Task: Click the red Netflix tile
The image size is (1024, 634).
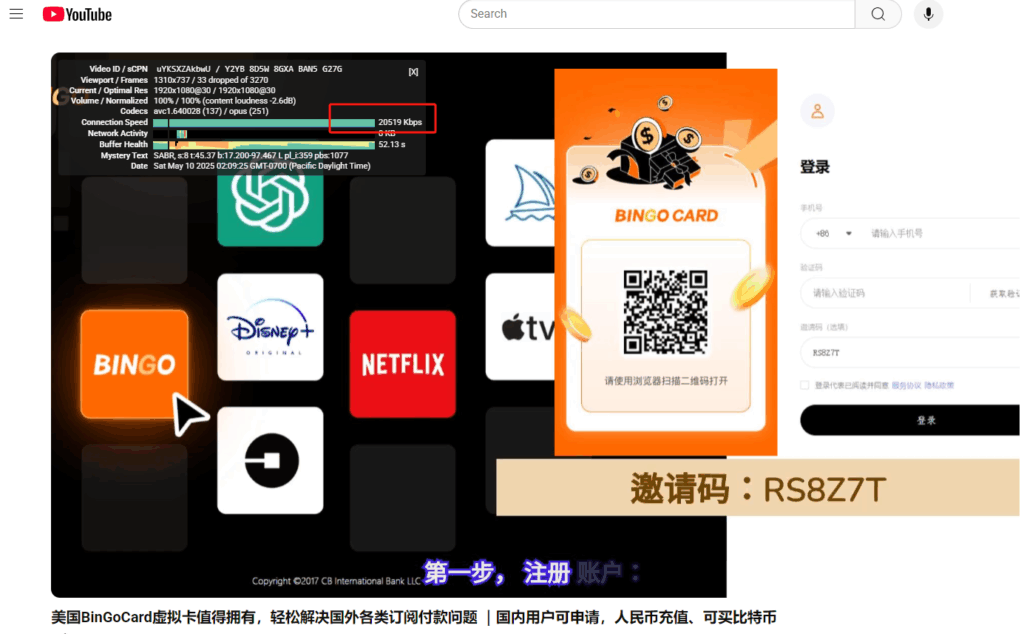Action: click(x=402, y=364)
